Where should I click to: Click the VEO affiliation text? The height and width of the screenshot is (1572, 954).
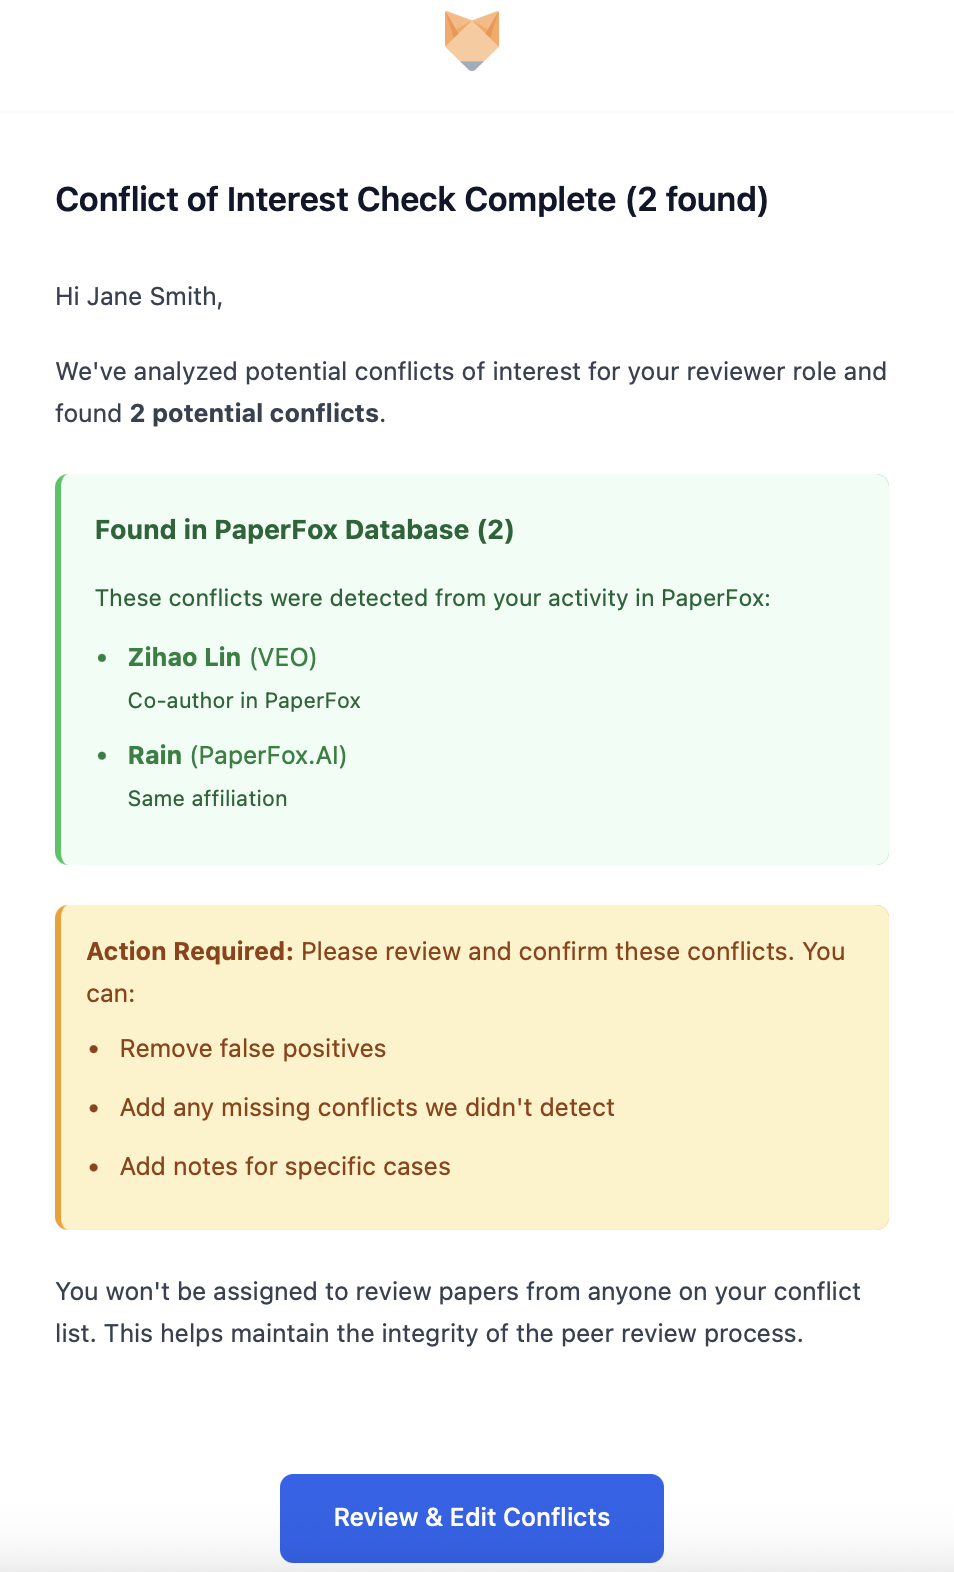[283, 657]
